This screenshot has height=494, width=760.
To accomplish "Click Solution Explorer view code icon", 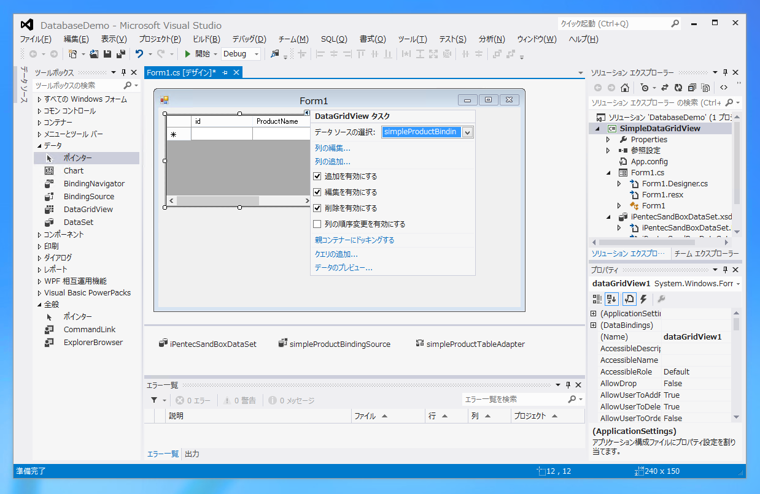I will click(x=724, y=88).
